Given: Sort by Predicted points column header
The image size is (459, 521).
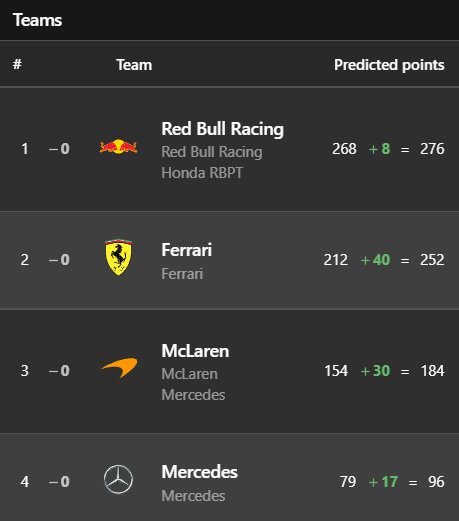Looking at the screenshot, I should click(389, 65).
